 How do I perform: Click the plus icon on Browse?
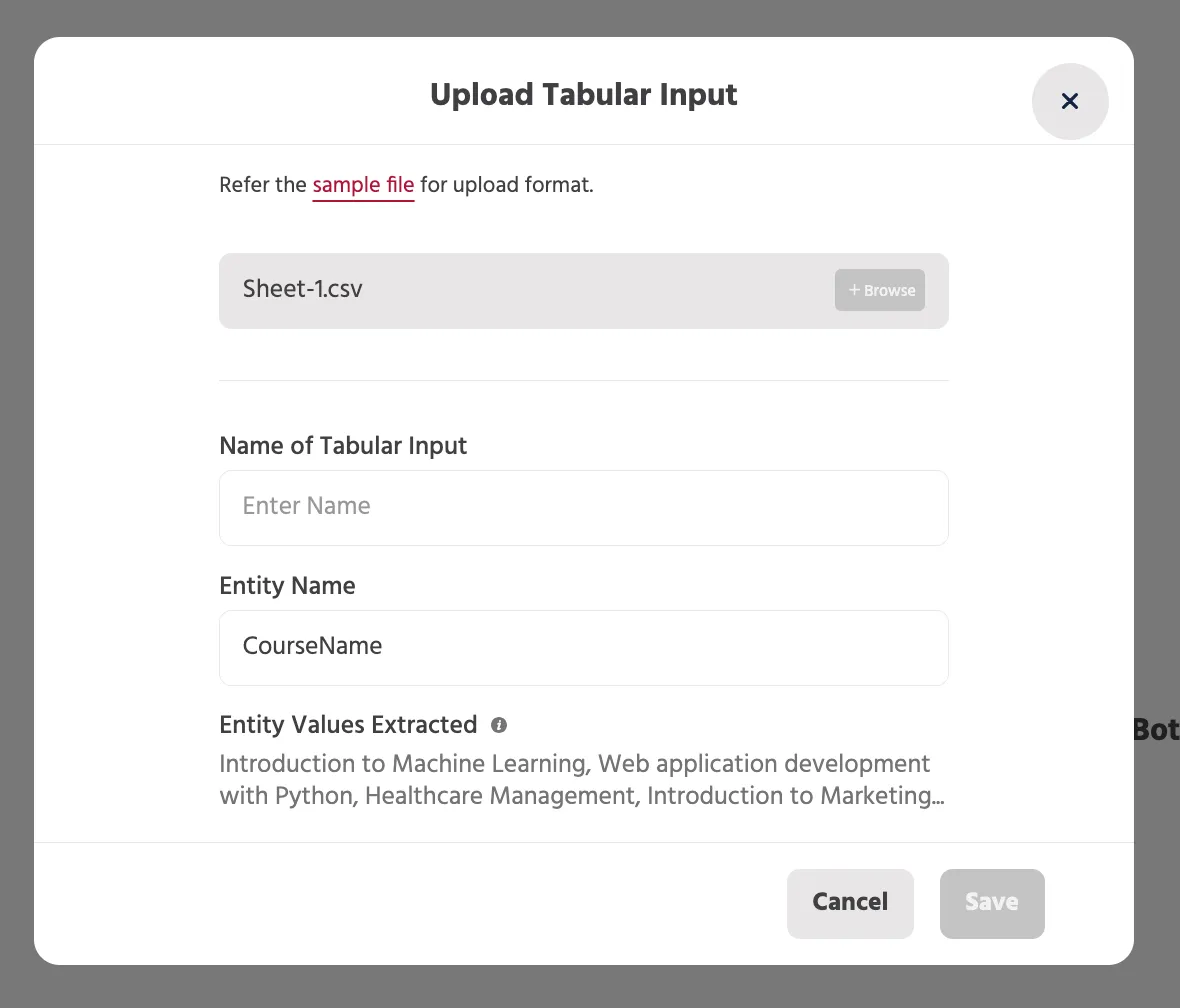tap(854, 290)
